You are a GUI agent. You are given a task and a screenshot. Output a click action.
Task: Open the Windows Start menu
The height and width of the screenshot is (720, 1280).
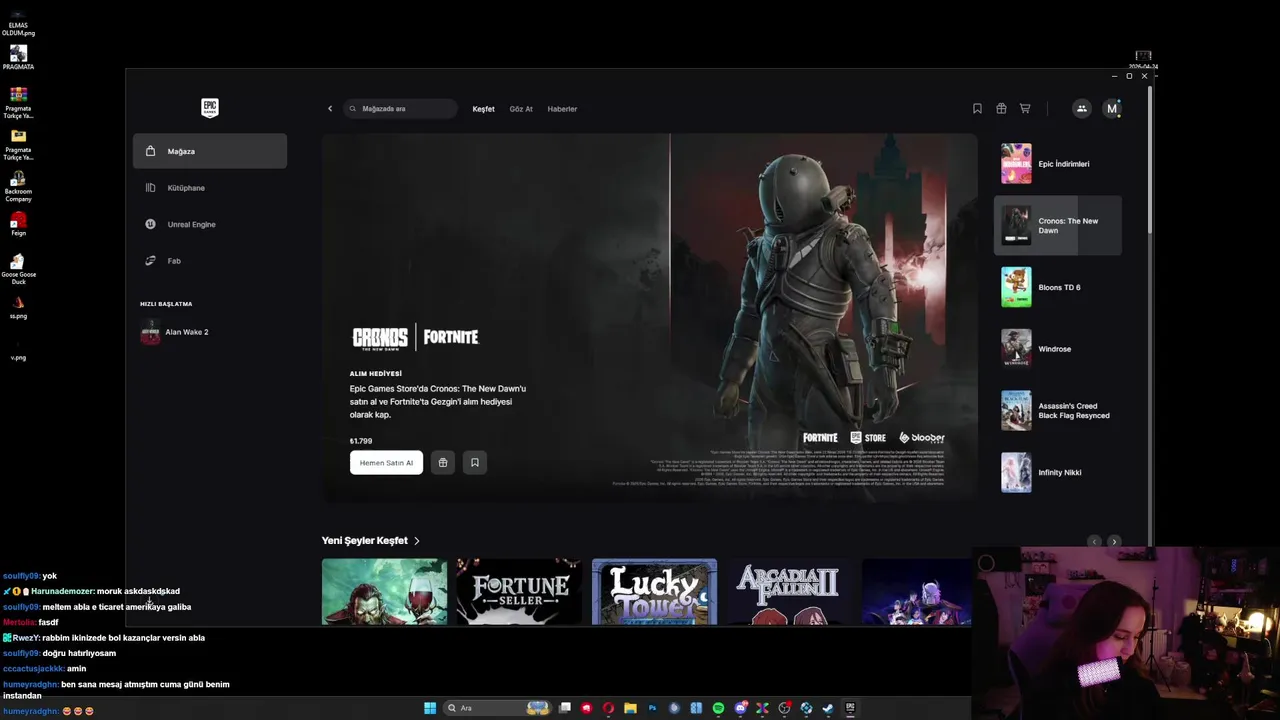[x=430, y=708]
